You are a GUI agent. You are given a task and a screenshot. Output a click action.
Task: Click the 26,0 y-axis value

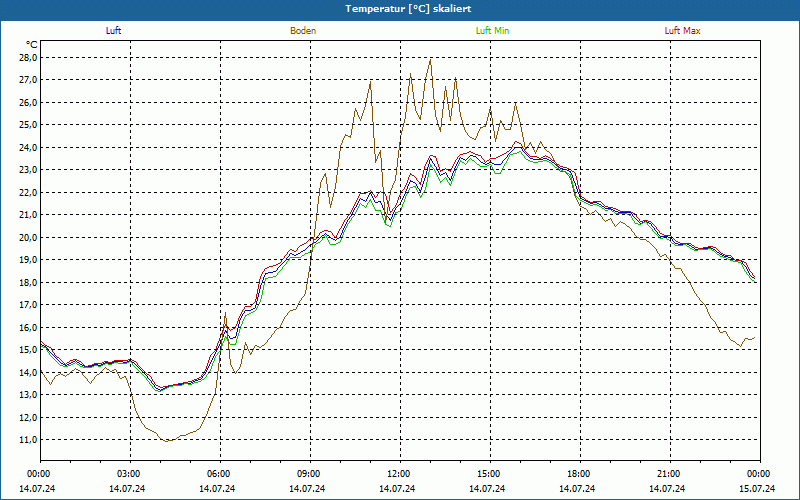29,103
